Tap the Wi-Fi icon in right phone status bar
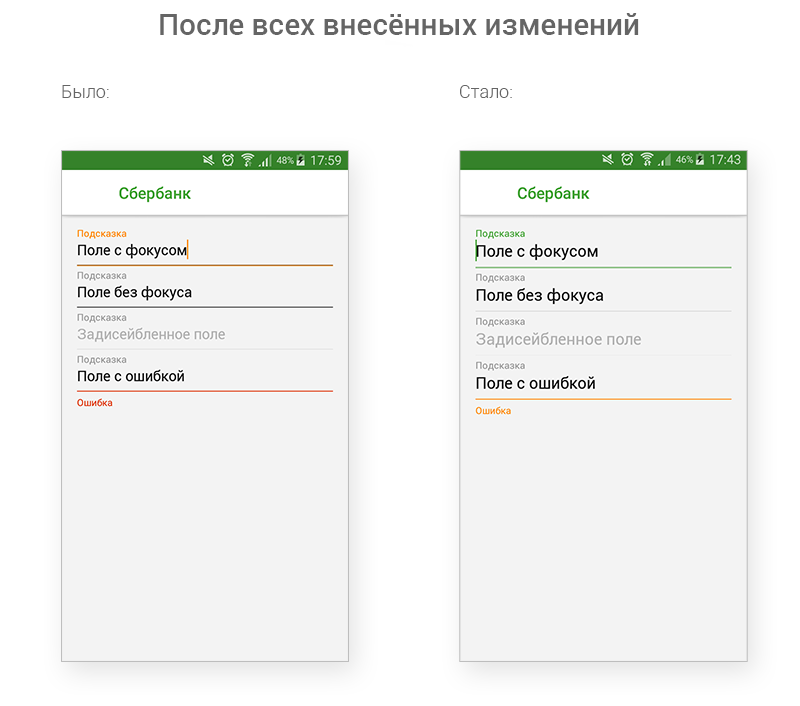The width and height of the screenshot is (800, 706). tap(646, 160)
